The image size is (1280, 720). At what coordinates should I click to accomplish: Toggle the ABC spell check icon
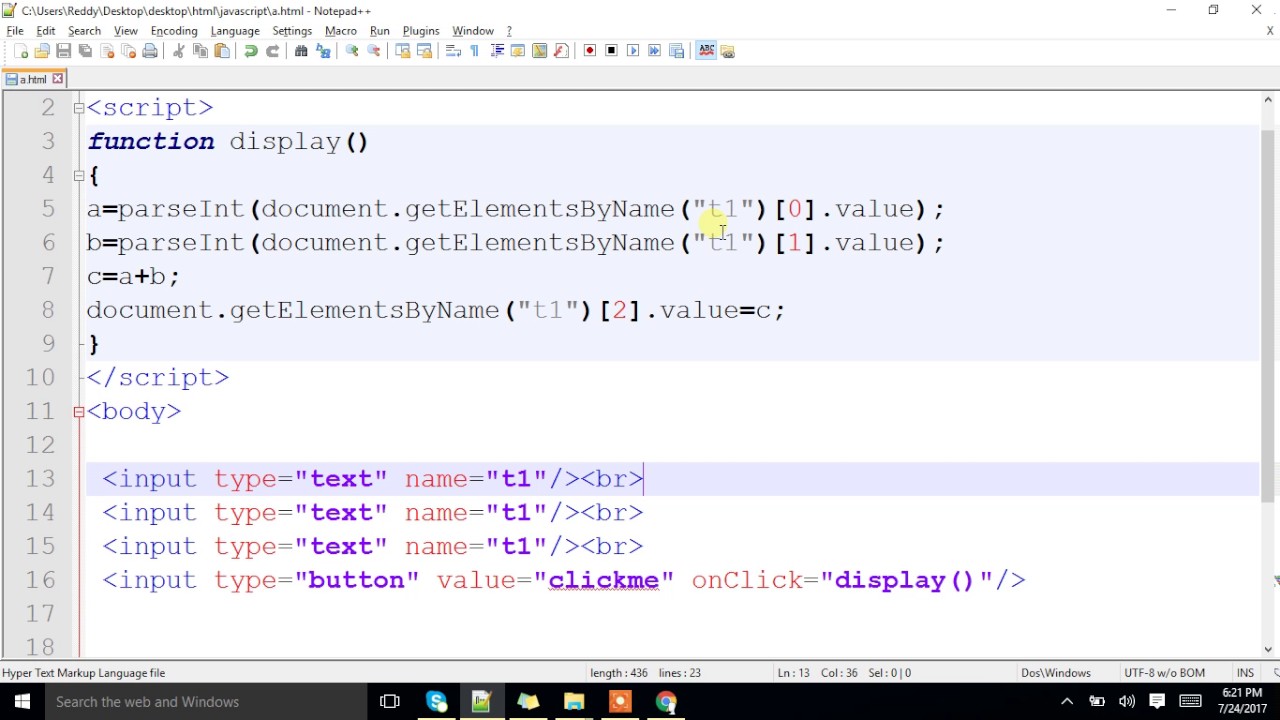pyautogui.click(x=706, y=51)
